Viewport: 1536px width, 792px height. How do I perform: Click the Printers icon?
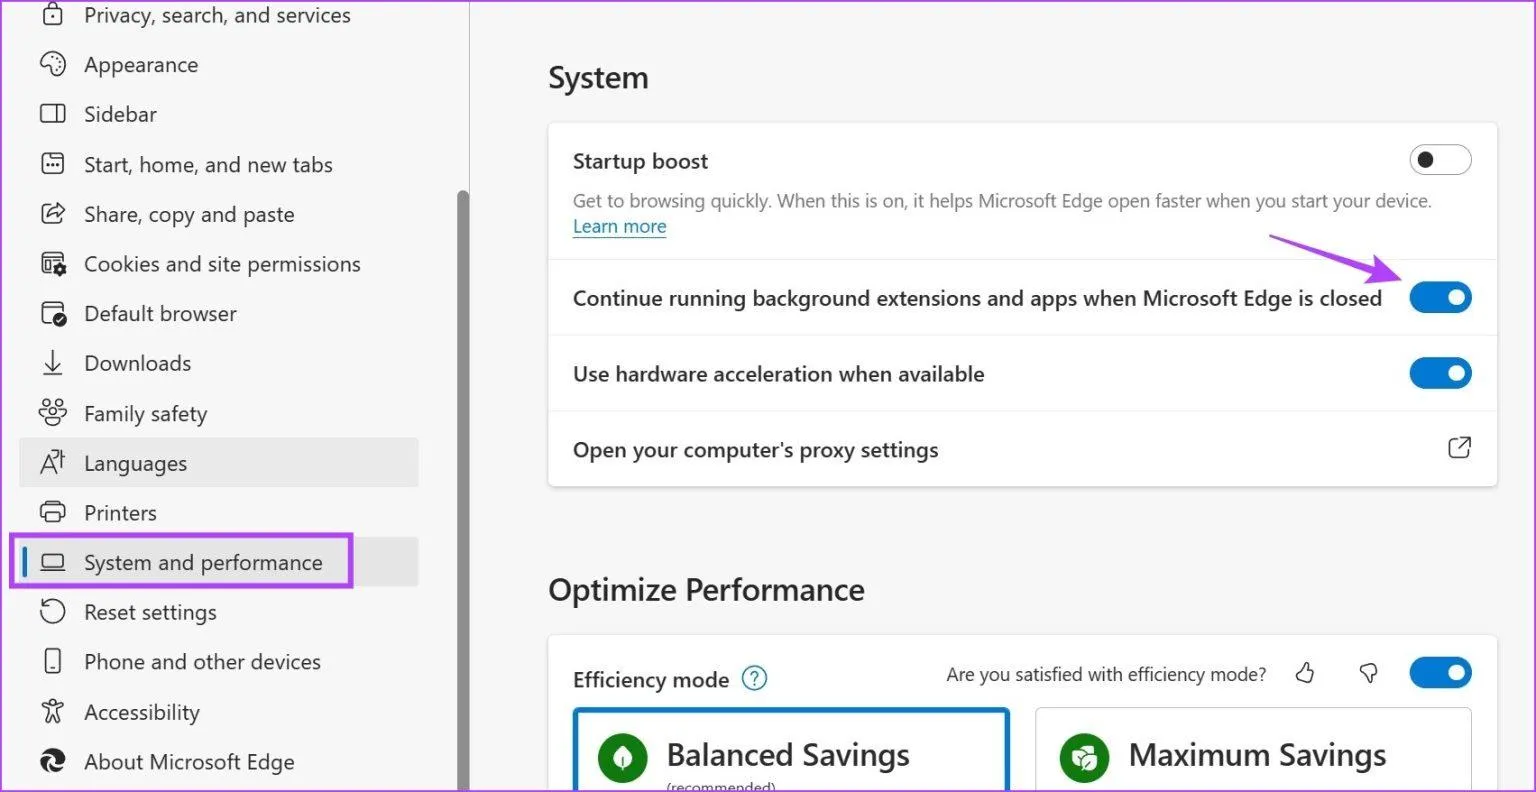[53, 513]
